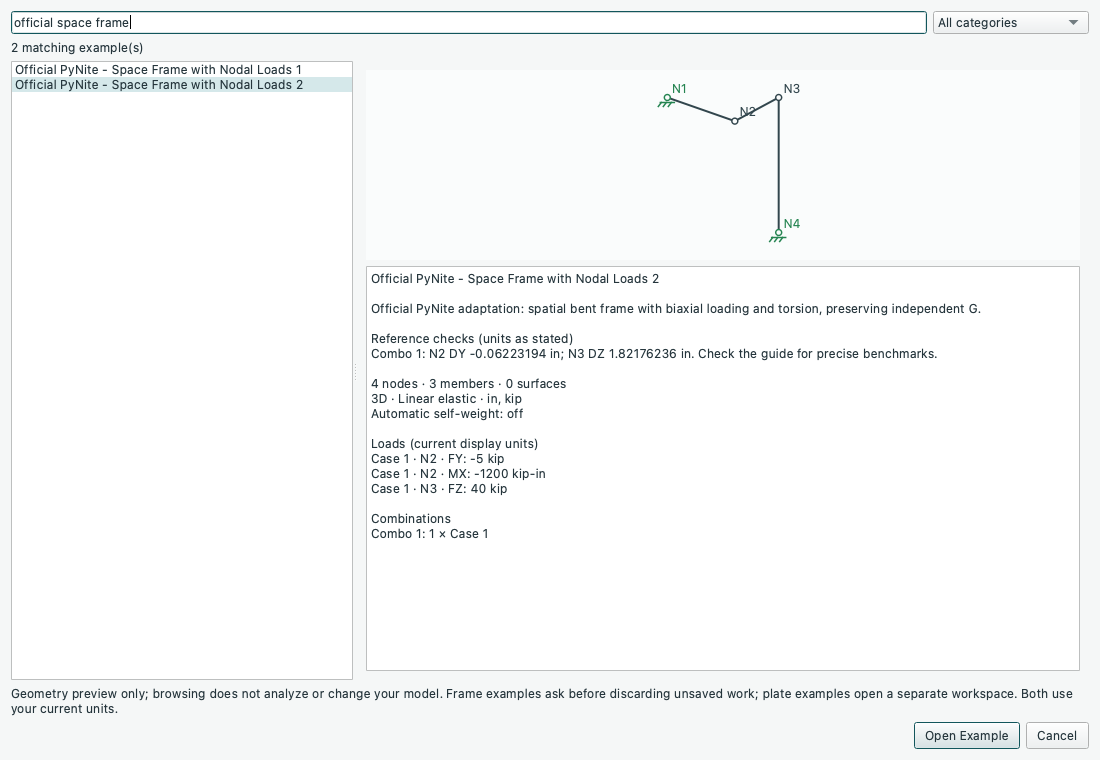Click the Open Example button
Viewport: 1100px width, 760px height.
pyautogui.click(x=966, y=735)
